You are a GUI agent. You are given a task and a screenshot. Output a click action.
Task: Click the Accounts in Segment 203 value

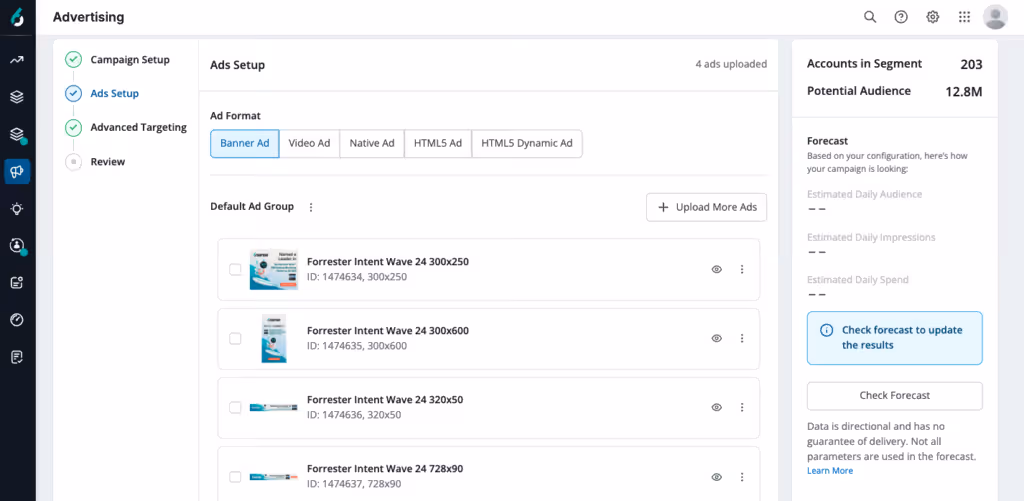point(971,65)
